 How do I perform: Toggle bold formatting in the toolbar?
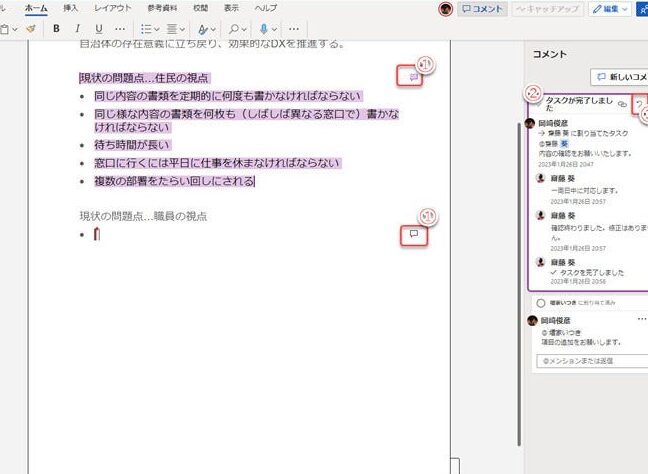[57, 28]
